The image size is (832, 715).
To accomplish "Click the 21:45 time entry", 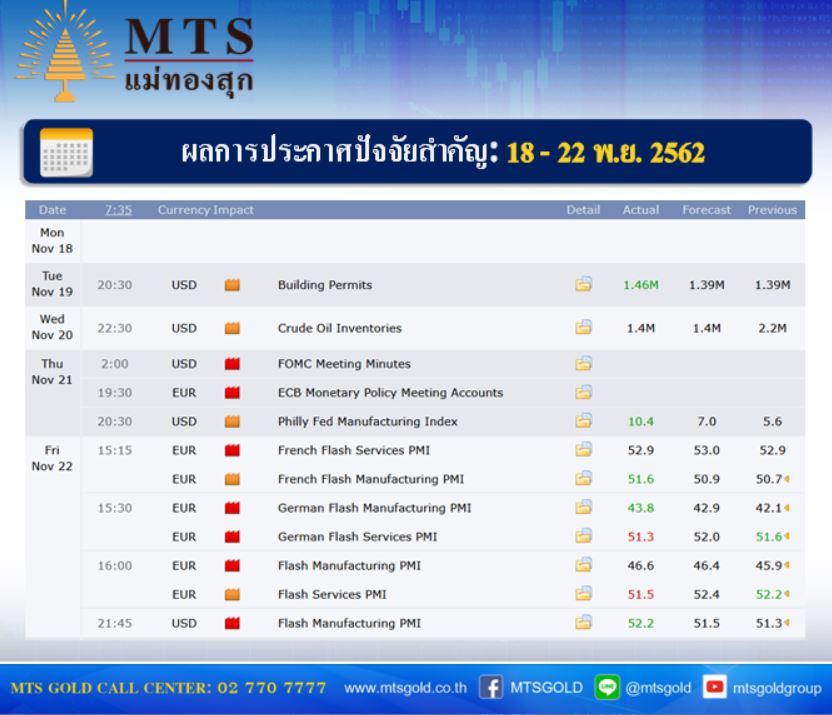I will click(115, 623).
